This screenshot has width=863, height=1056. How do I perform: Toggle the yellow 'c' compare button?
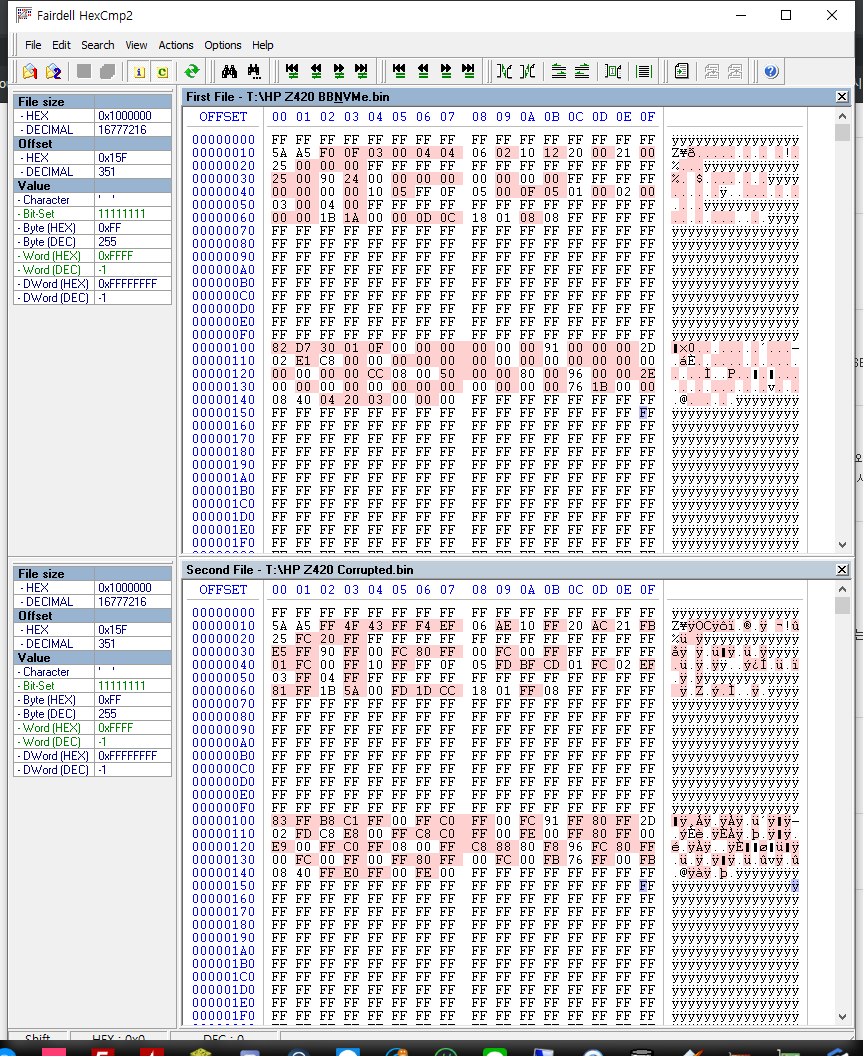point(162,71)
